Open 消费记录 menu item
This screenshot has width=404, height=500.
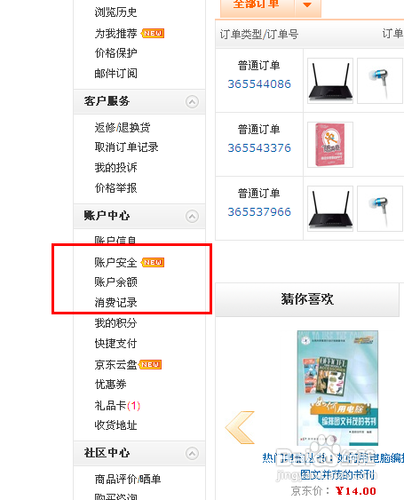(116, 302)
